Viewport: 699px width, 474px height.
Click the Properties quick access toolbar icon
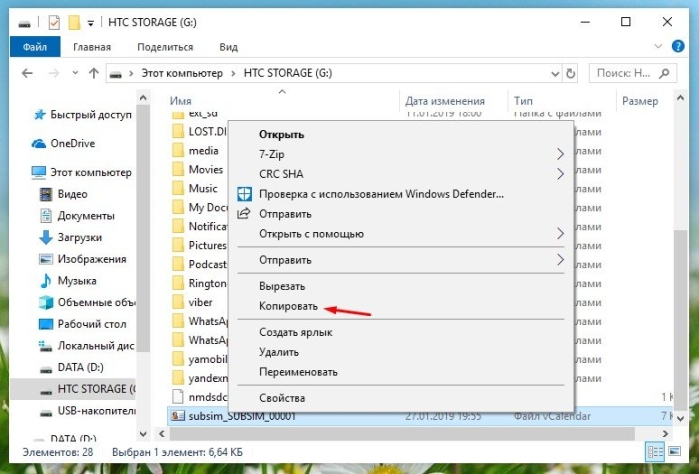[54, 22]
